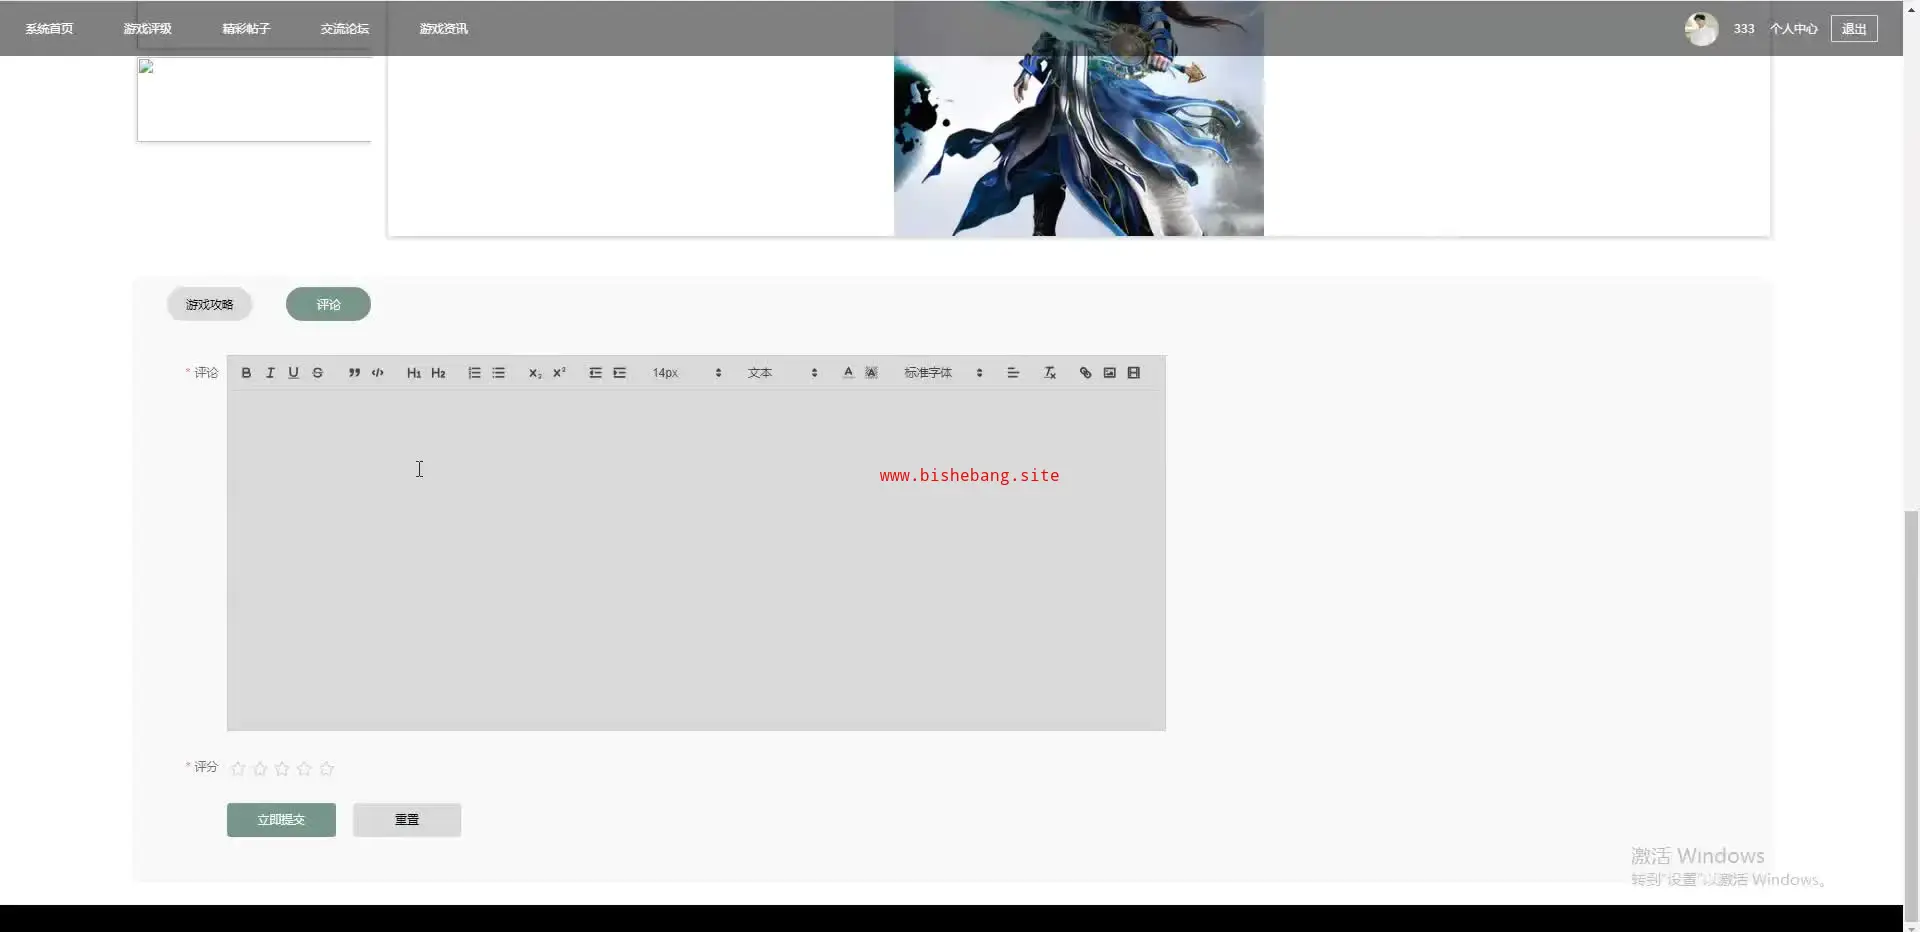Apply Heading 1 style
Image resolution: width=1920 pixels, height=932 pixels.
[414, 373]
